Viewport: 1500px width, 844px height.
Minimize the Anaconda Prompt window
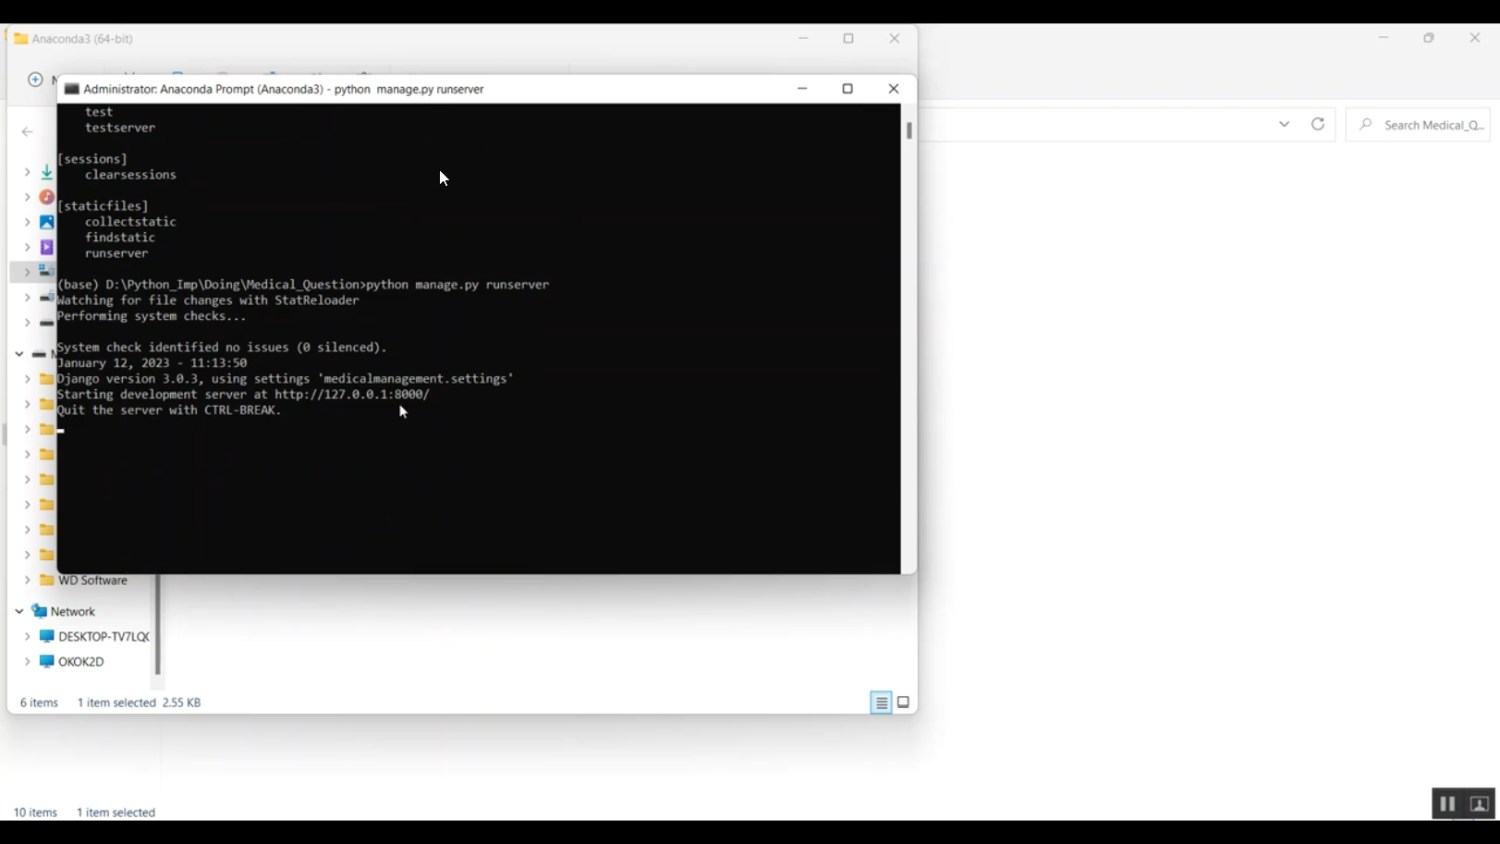pyautogui.click(x=802, y=89)
